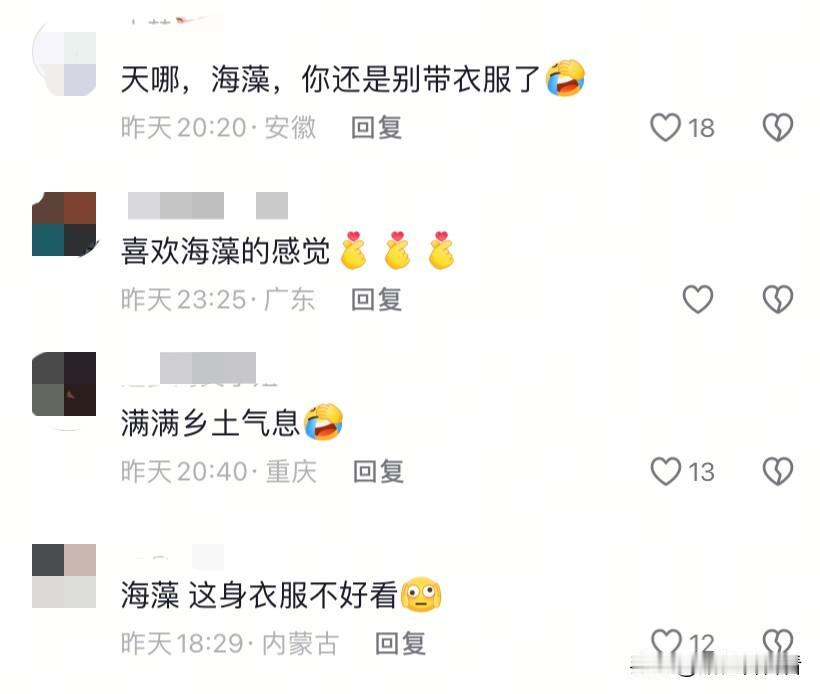Select comment text 天哪，海藻，你还是别带衣服了
This screenshot has width=820, height=694.
point(331,79)
